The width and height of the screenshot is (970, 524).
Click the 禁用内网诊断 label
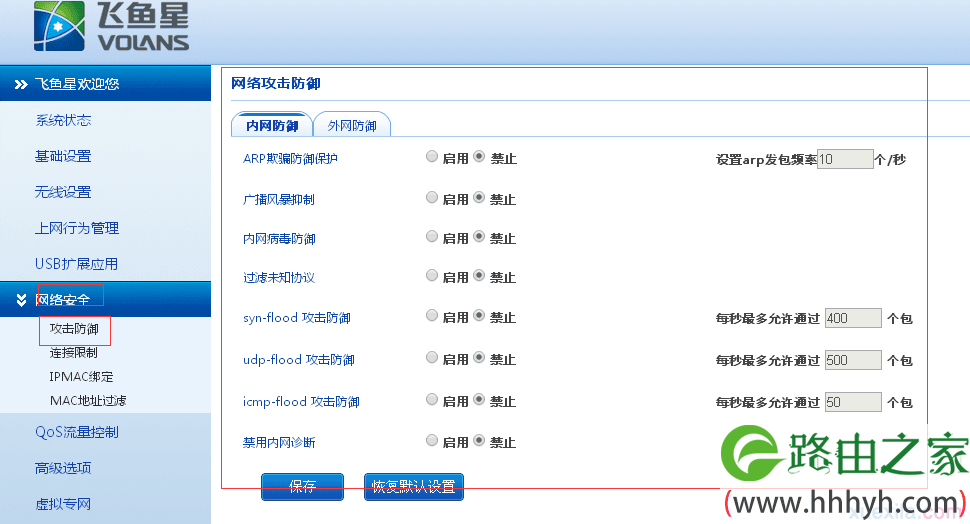[x=279, y=442]
